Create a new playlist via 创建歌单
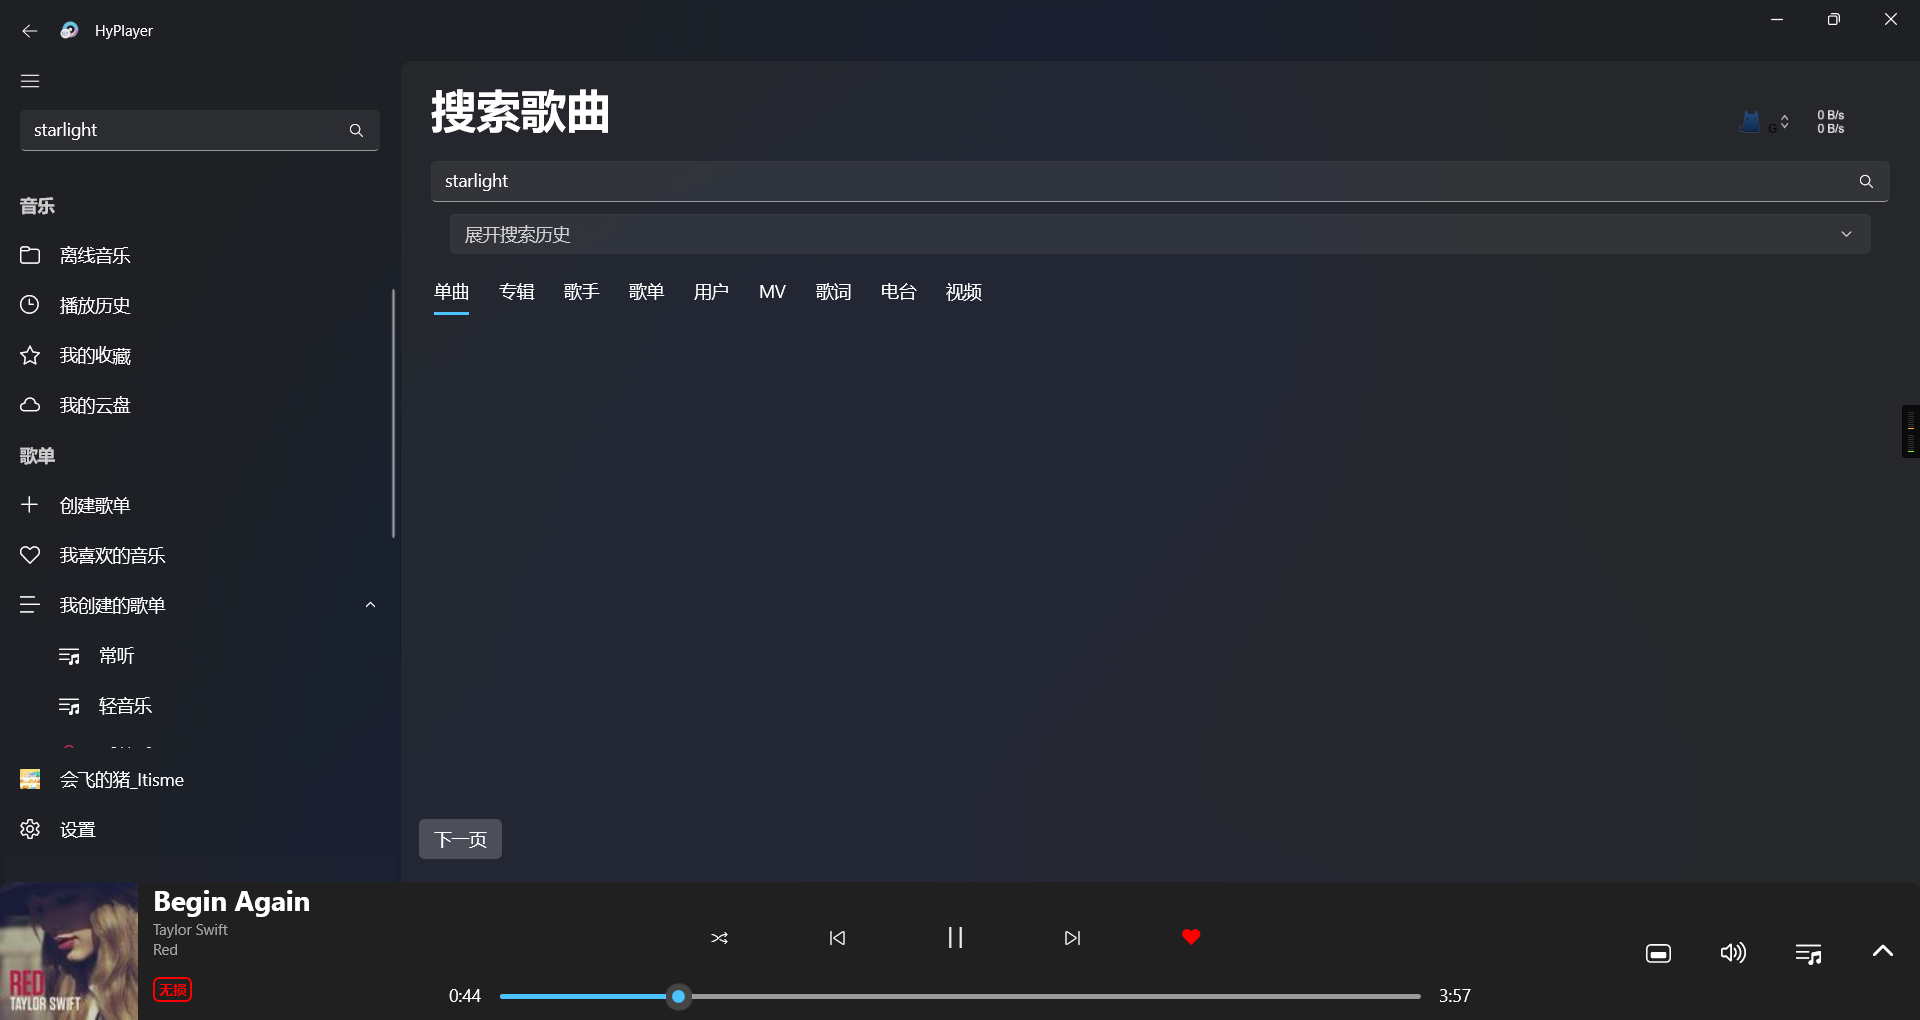1920x1020 pixels. tap(94, 505)
